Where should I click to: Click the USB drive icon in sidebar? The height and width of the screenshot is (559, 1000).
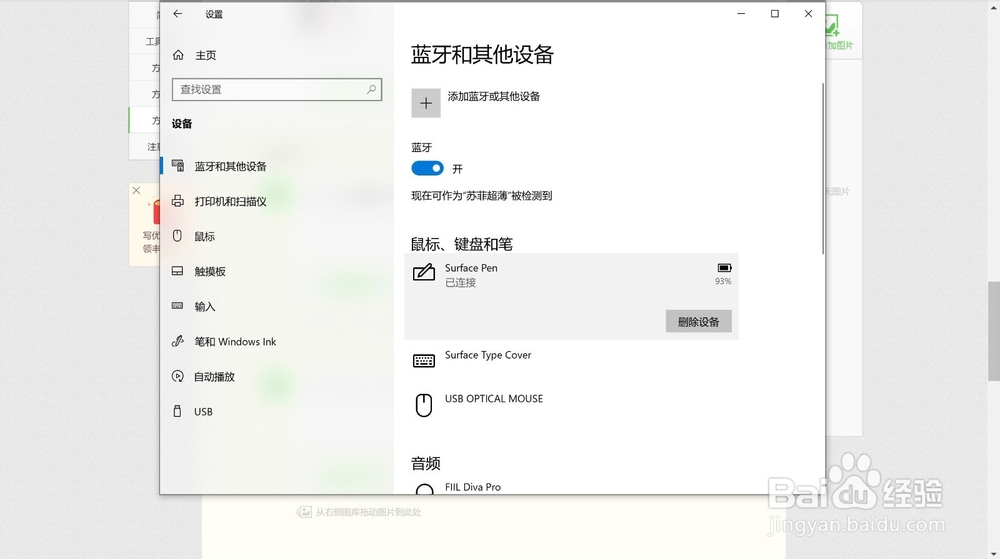point(177,411)
